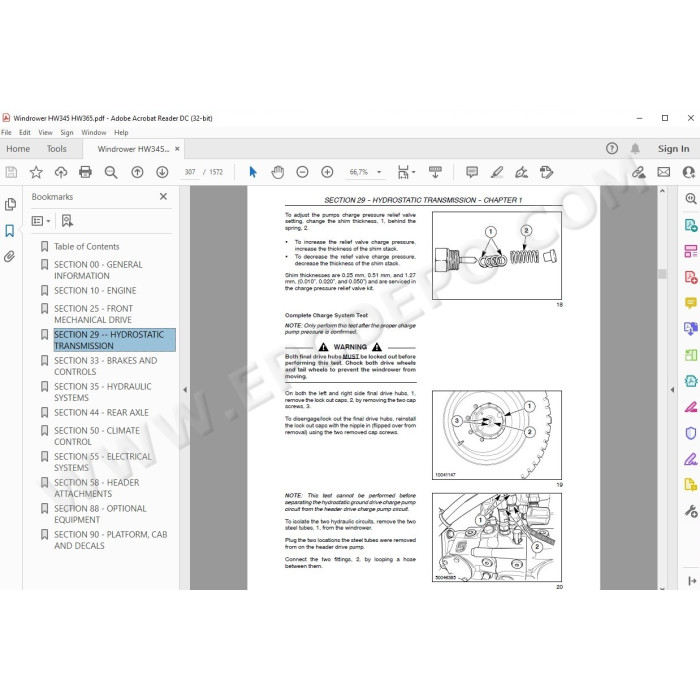The width and height of the screenshot is (700, 700).
Task: Switch to the Home tab
Action: [18, 149]
